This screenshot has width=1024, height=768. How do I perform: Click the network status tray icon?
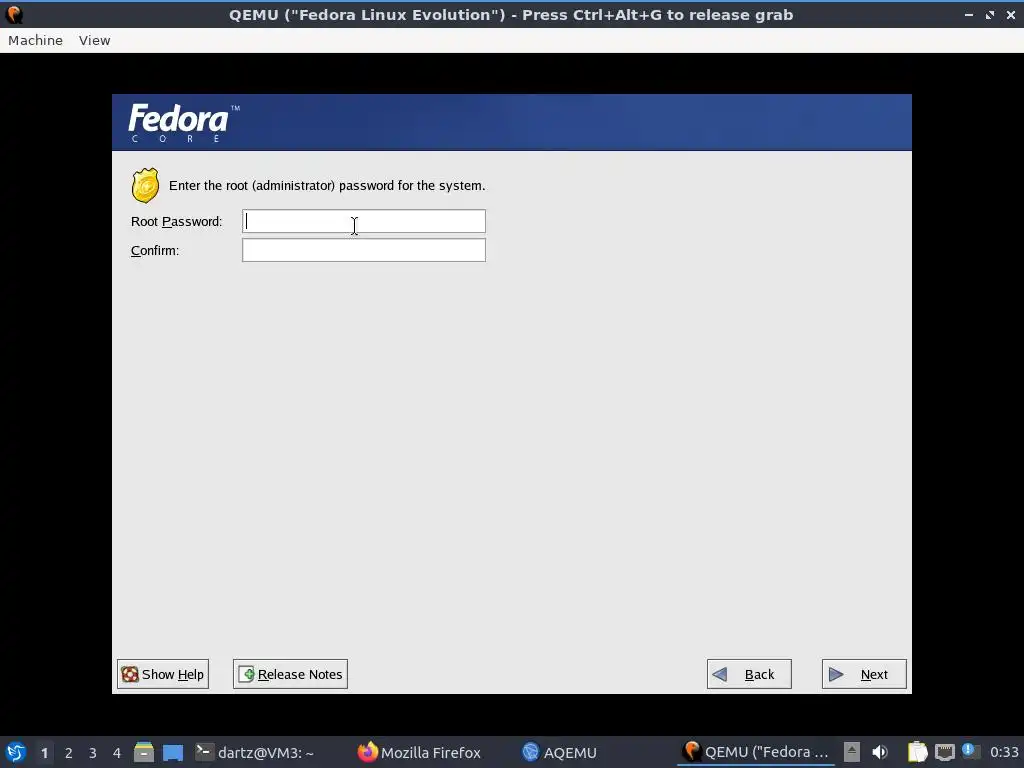tap(944, 752)
